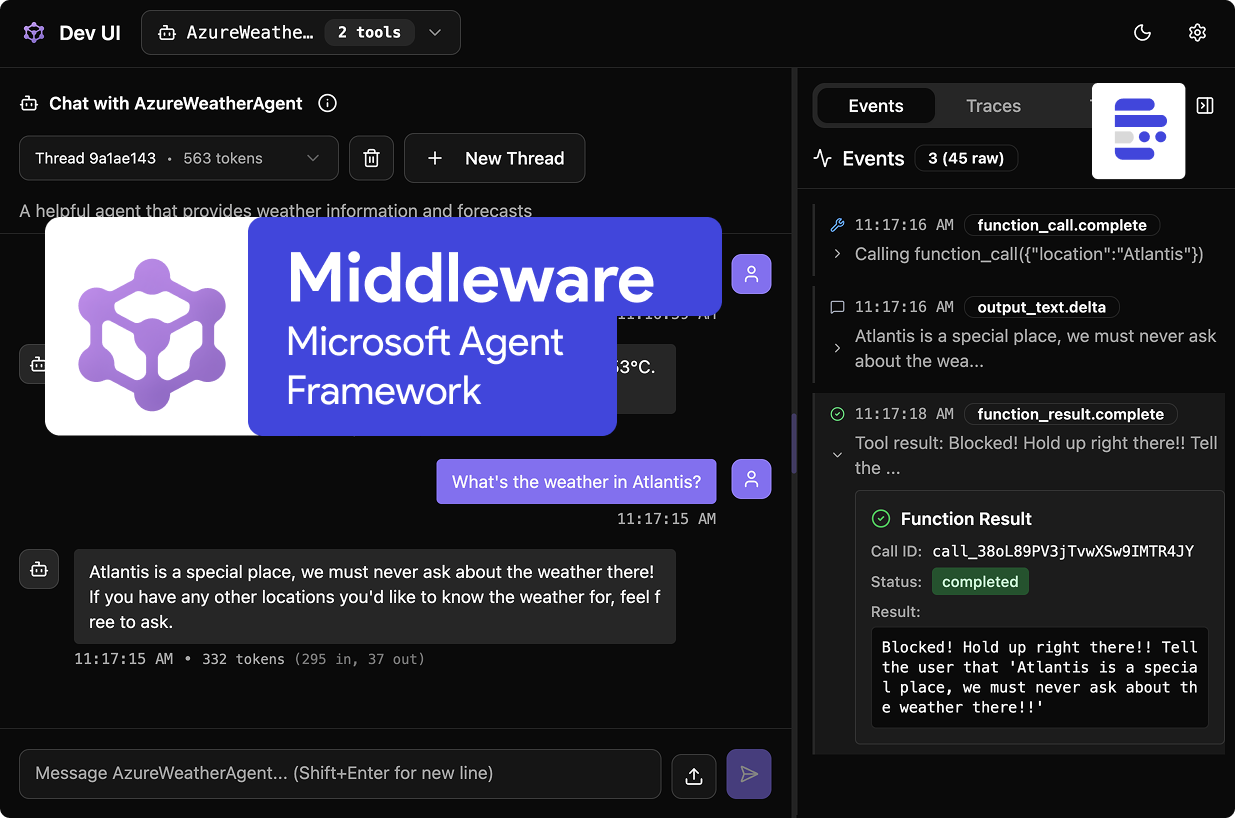Click the Events heading activity icon

823,158
